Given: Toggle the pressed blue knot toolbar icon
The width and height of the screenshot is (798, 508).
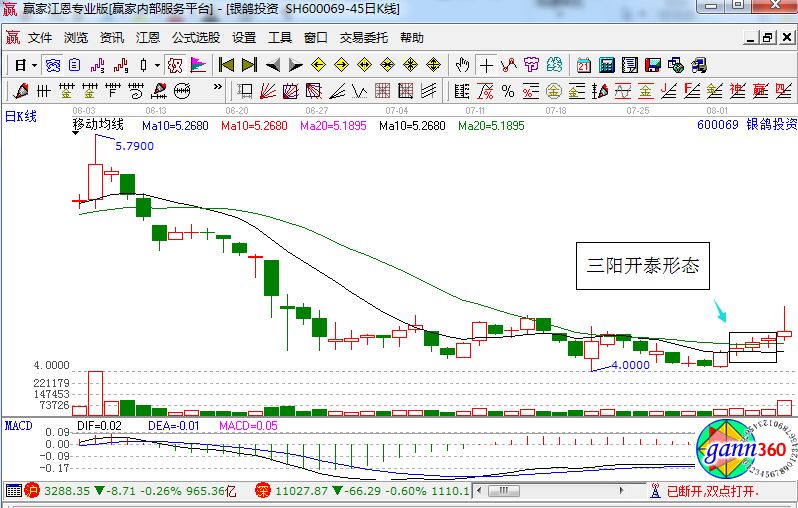Looking at the screenshot, I should click(52, 65).
